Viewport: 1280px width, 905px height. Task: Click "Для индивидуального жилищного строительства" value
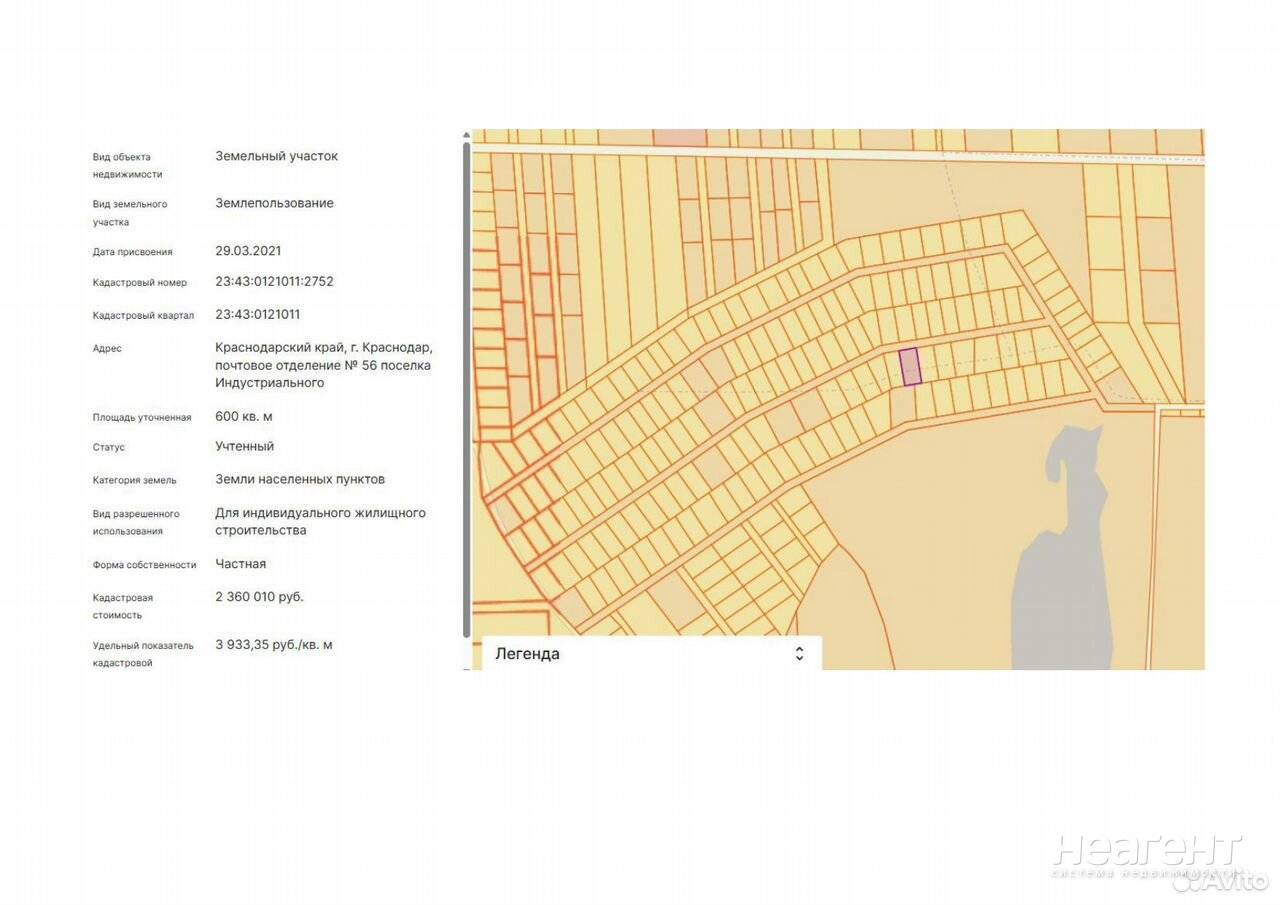tap(321, 521)
